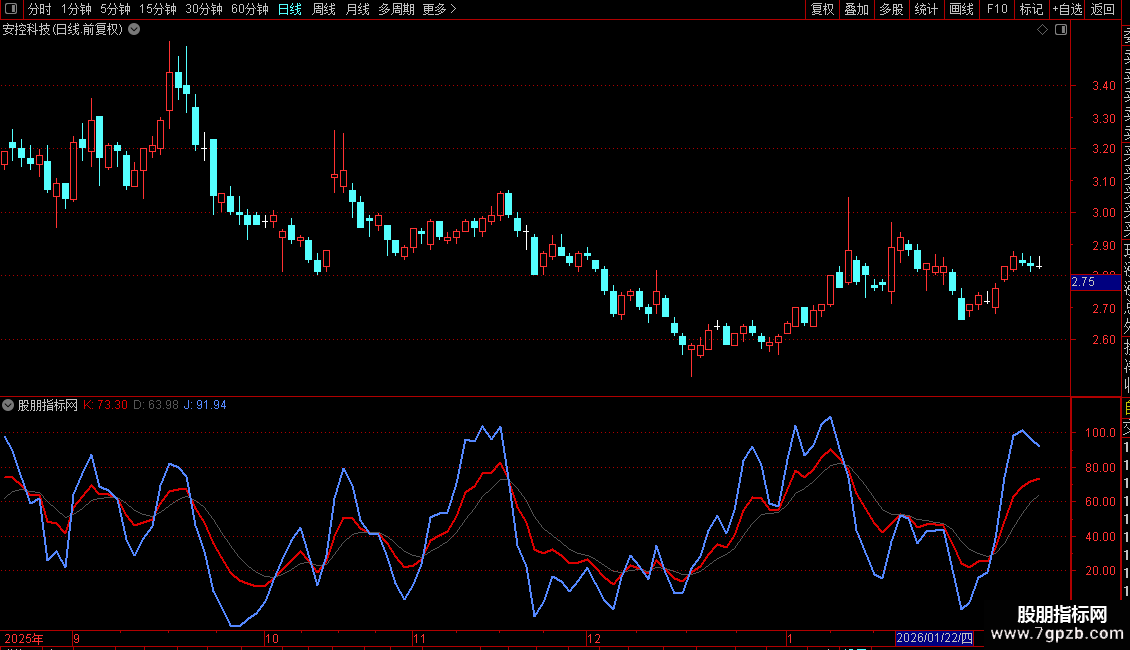The width and height of the screenshot is (1130, 650).
Task: Open the 复权 adjustment menu
Action: click(822, 9)
